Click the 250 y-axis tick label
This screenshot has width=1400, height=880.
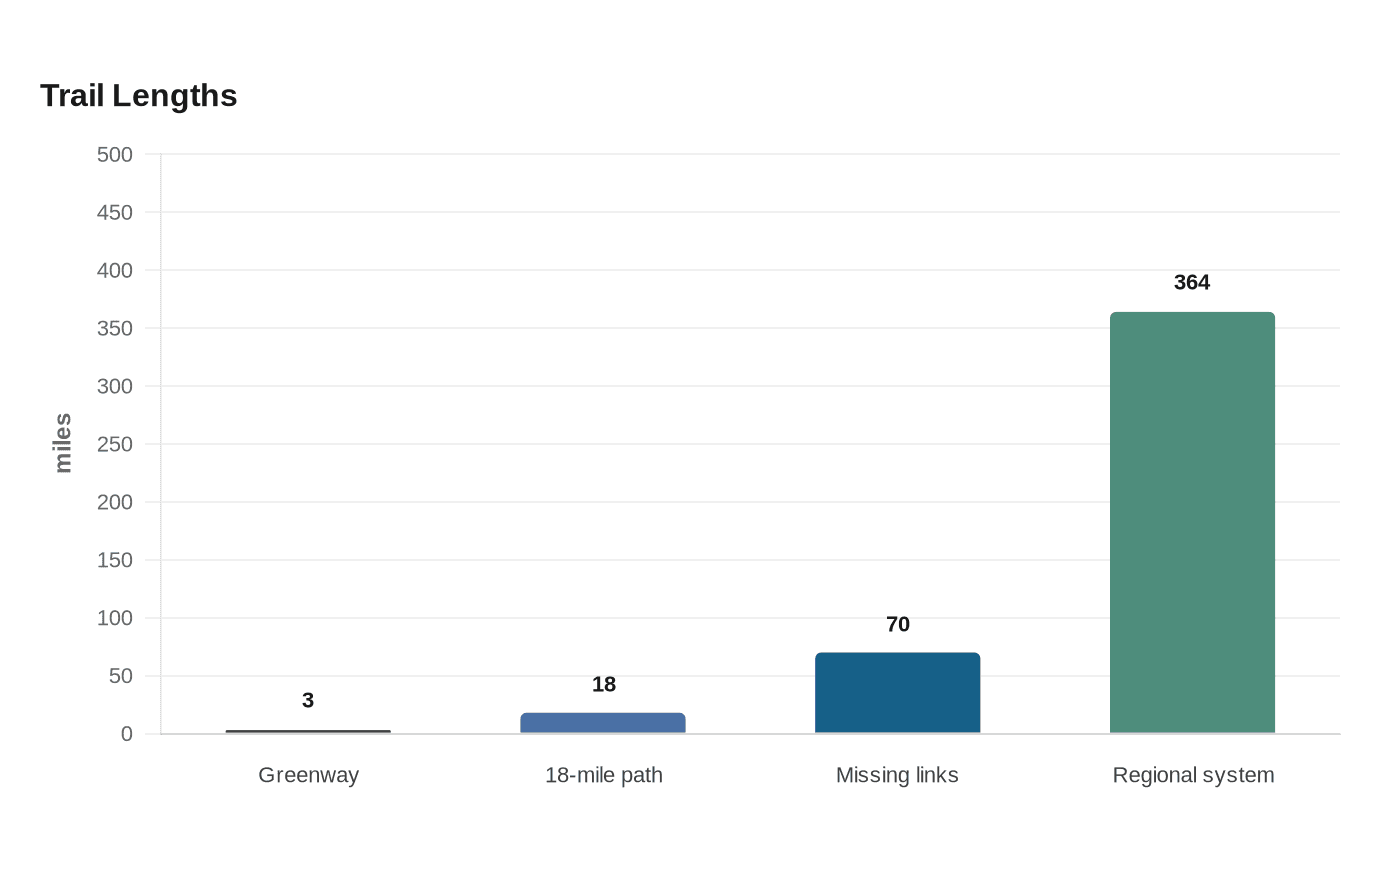[x=115, y=445]
